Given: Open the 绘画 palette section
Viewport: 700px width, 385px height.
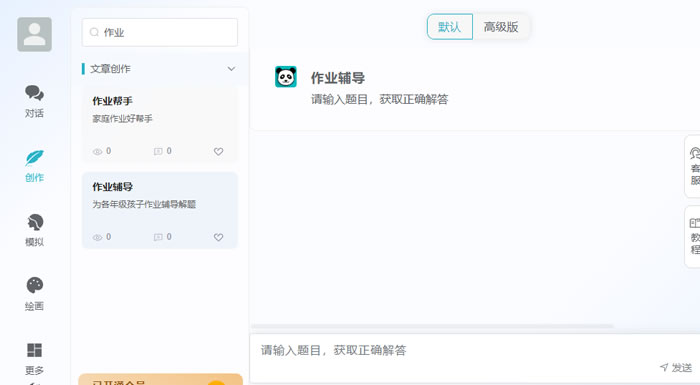Looking at the screenshot, I should coord(34,294).
